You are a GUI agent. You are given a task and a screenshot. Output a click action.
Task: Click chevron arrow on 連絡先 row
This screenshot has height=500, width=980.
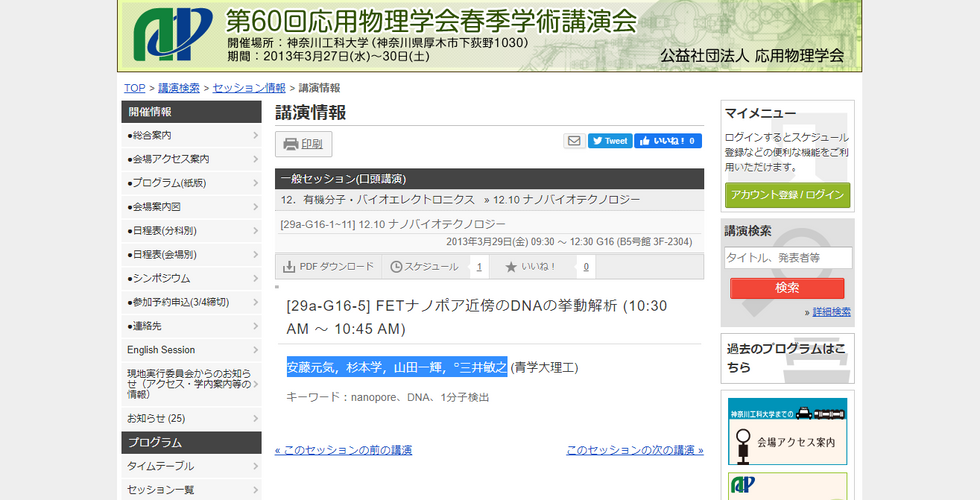(256, 326)
